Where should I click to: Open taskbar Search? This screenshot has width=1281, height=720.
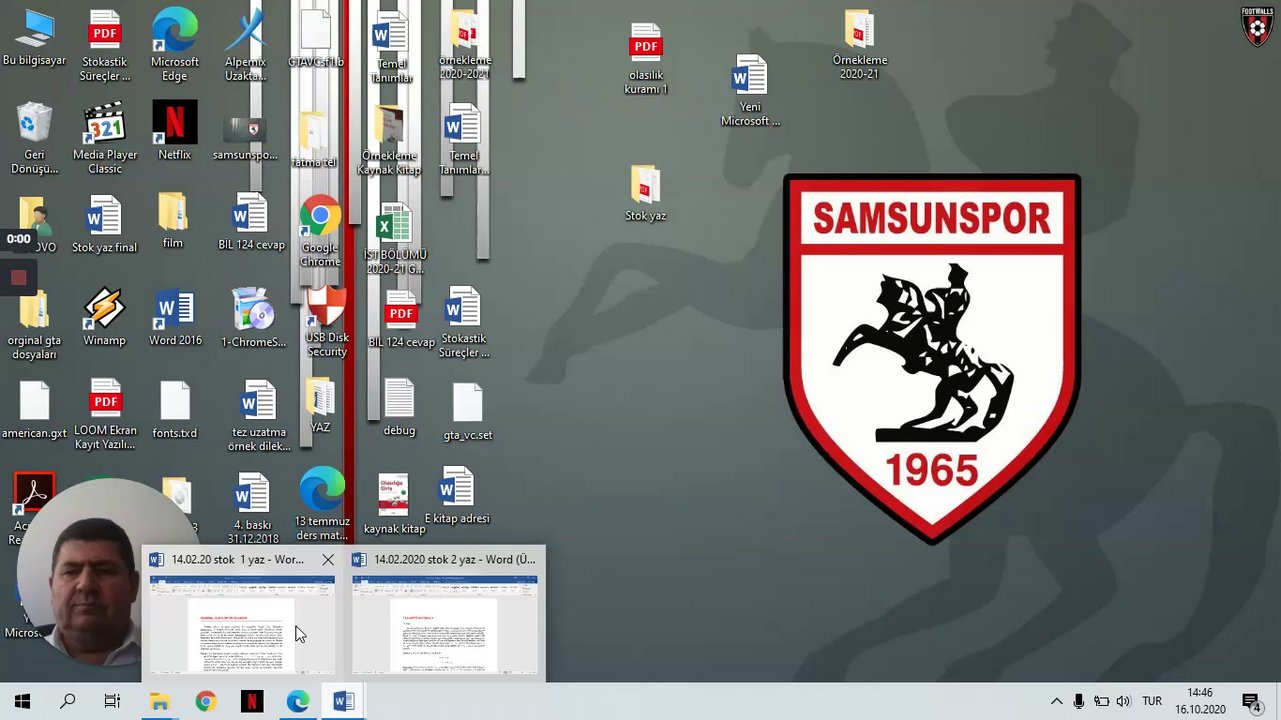click(x=68, y=702)
